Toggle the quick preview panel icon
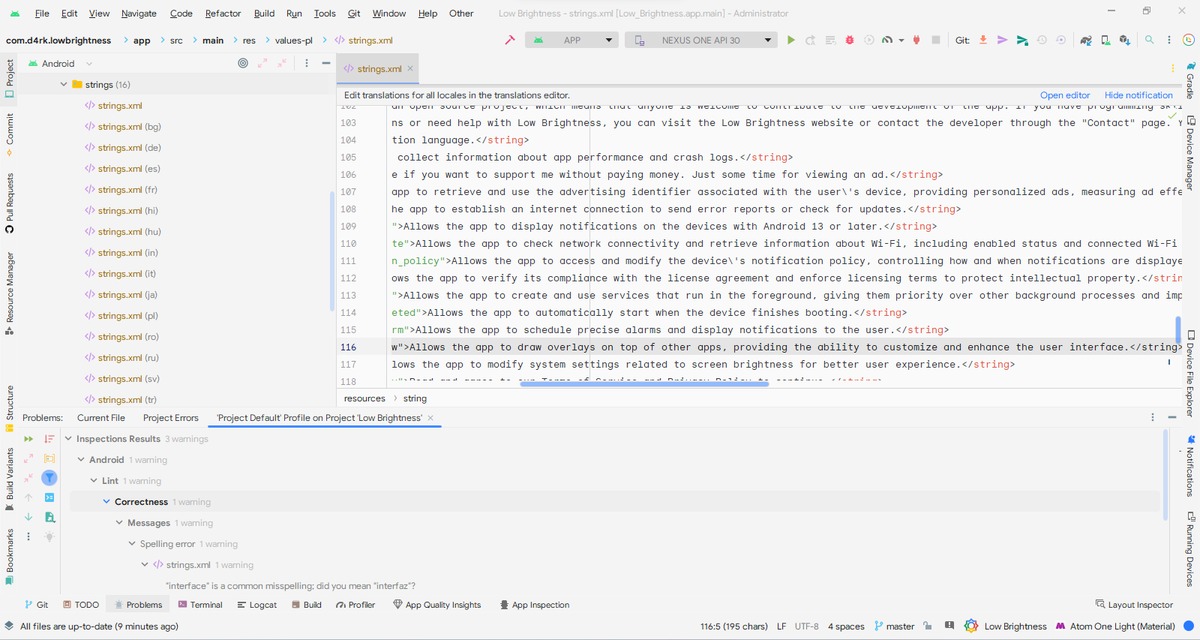 click(49, 497)
